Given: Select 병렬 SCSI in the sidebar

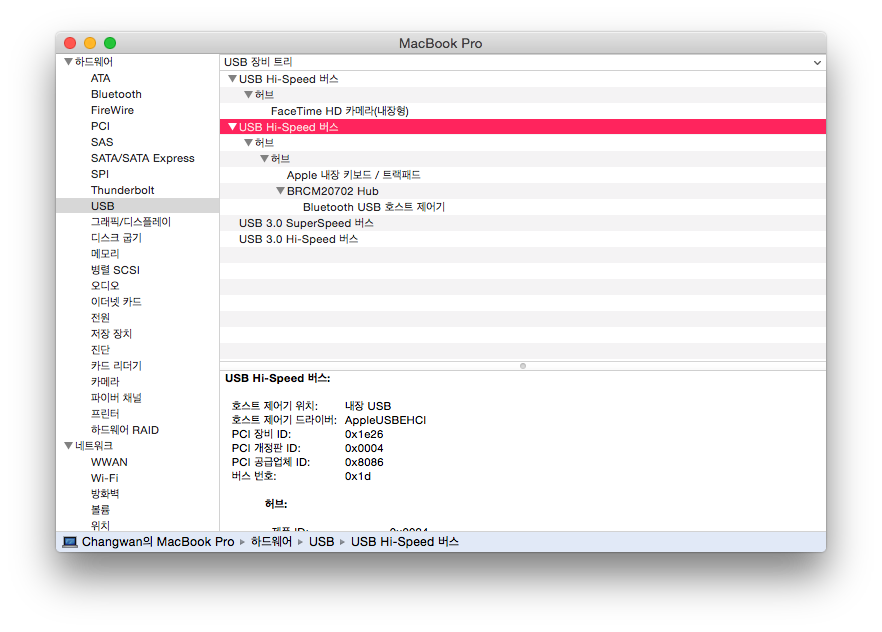Looking at the screenshot, I should click(x=115, y=270).
